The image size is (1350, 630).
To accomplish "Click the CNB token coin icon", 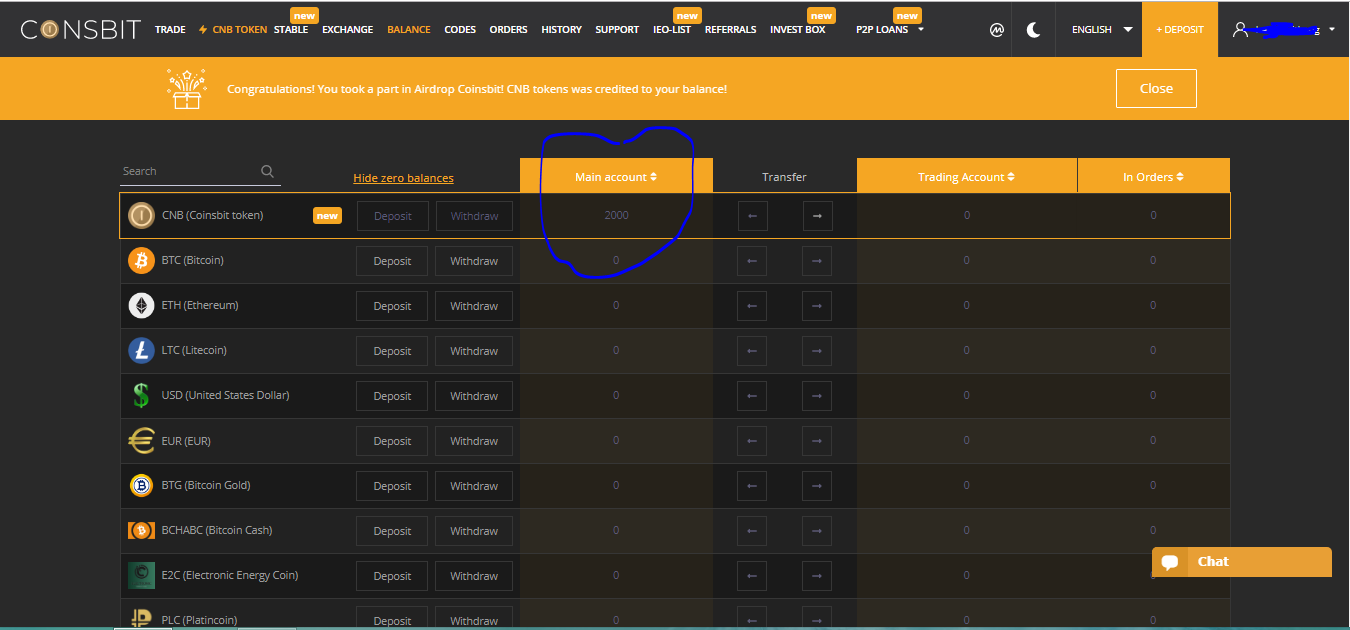I will click(x=141, y=215).
